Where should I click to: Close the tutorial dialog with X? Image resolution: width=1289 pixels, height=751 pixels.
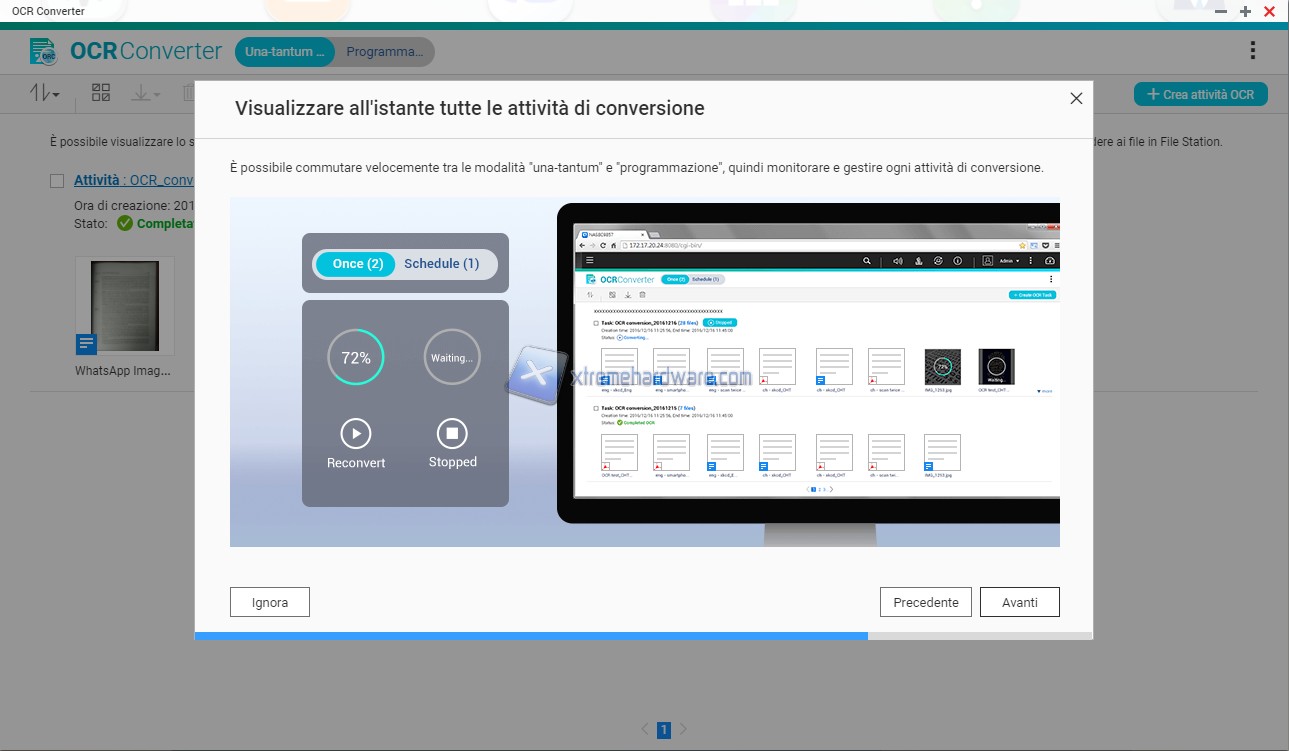pos(1076,98)
